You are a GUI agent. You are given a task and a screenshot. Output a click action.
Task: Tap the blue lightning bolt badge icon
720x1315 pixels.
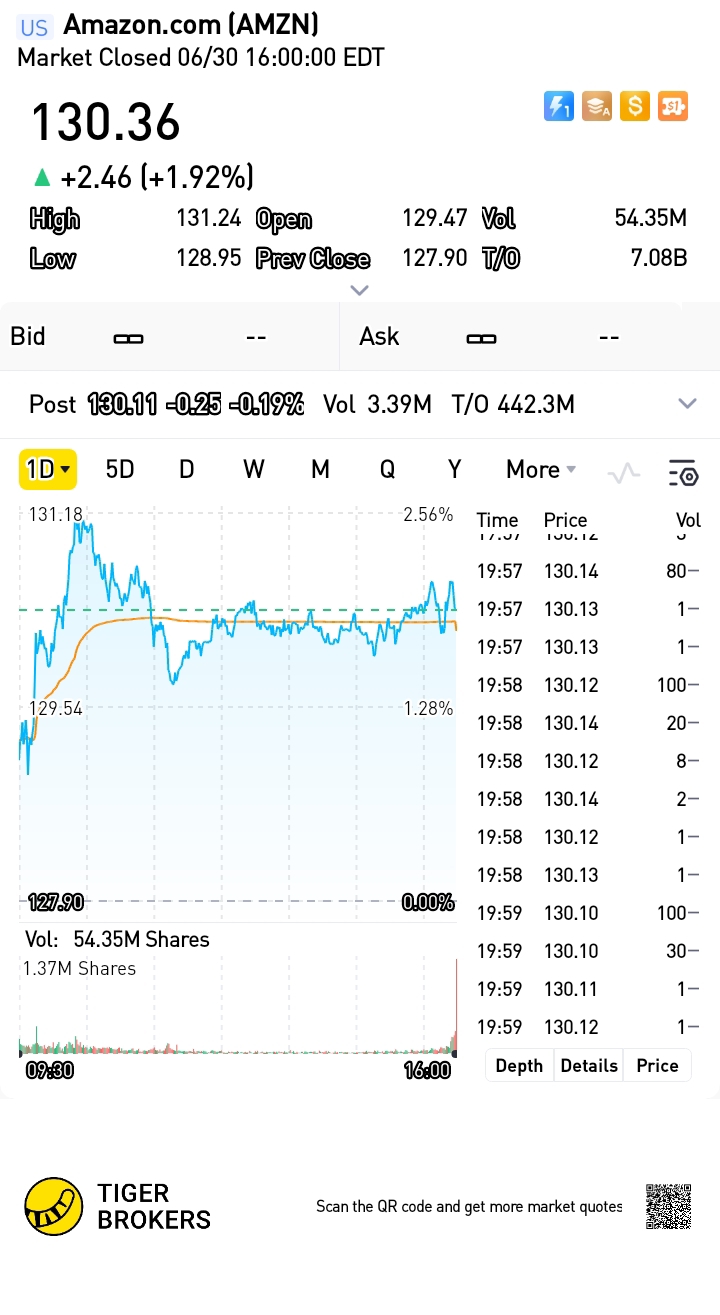click(559, 106)
